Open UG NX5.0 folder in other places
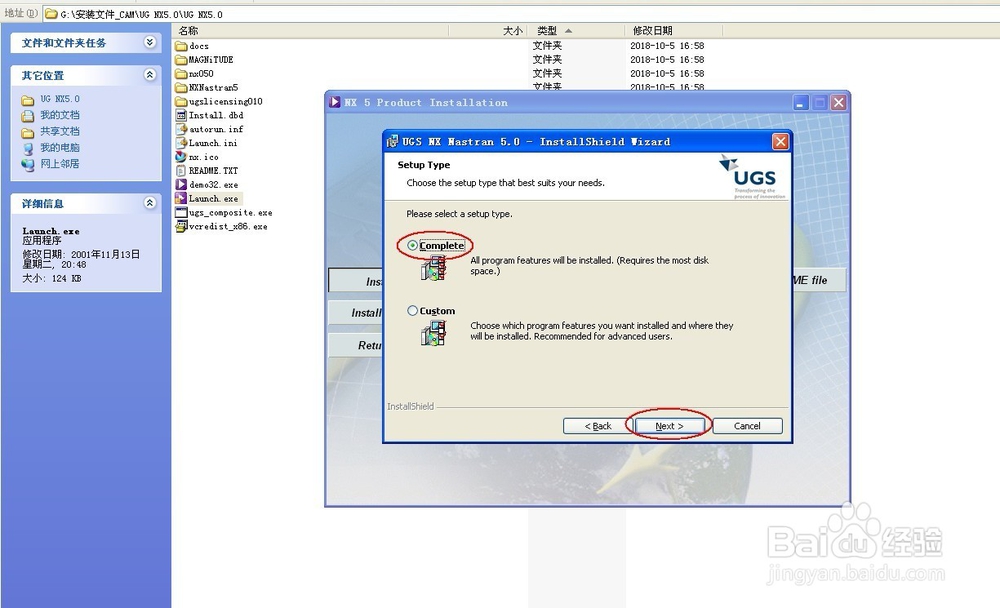The image size is (1000, 608). tap(60, 99)
